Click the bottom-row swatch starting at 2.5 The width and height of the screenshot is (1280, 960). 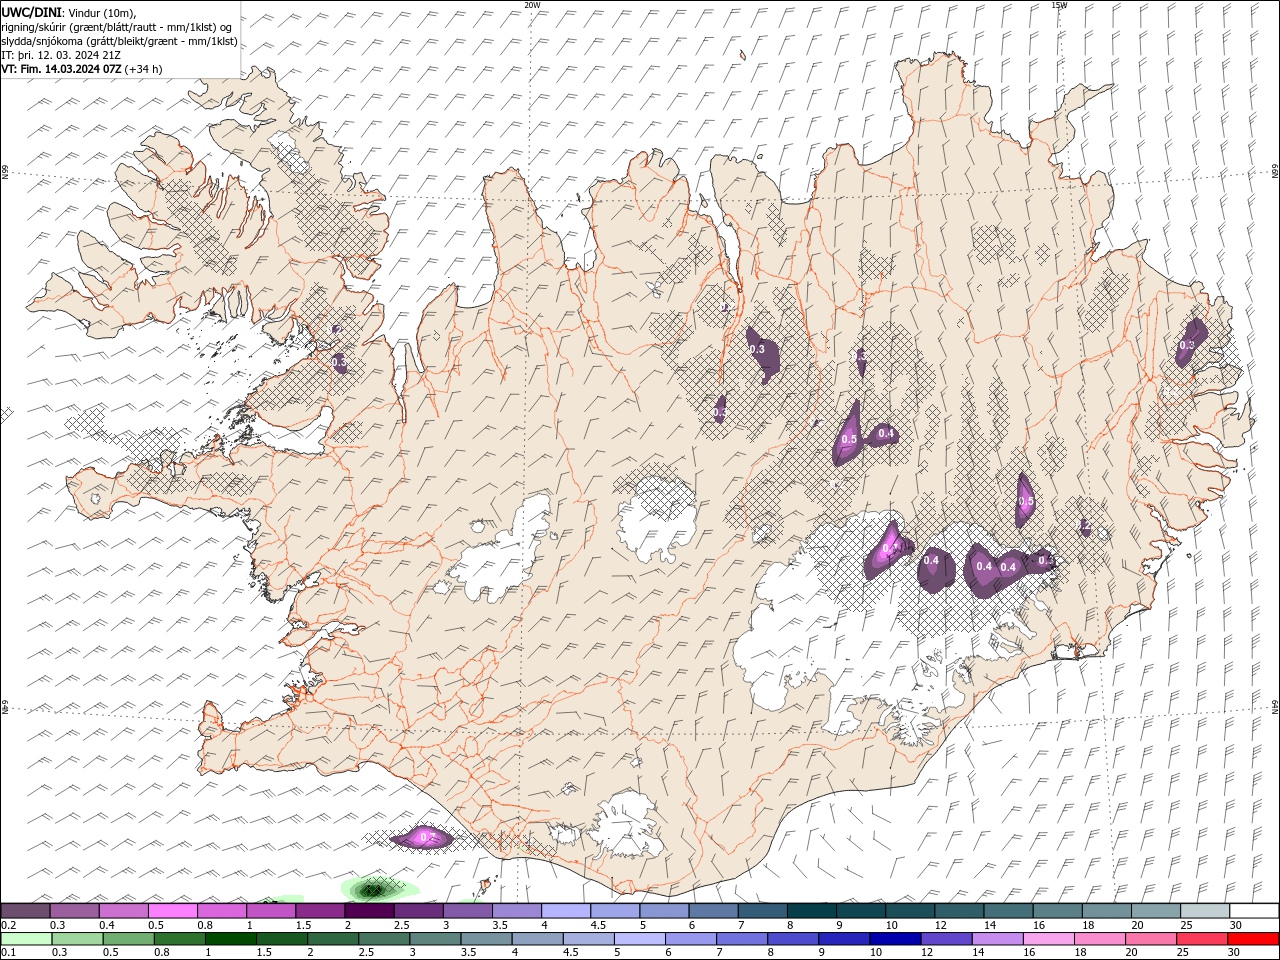(383, 939)
